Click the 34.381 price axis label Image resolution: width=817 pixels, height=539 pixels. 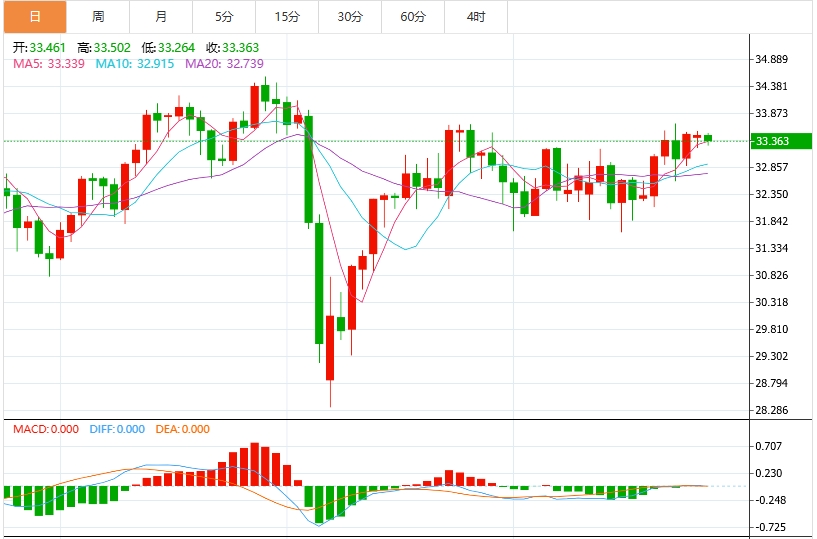772,87
